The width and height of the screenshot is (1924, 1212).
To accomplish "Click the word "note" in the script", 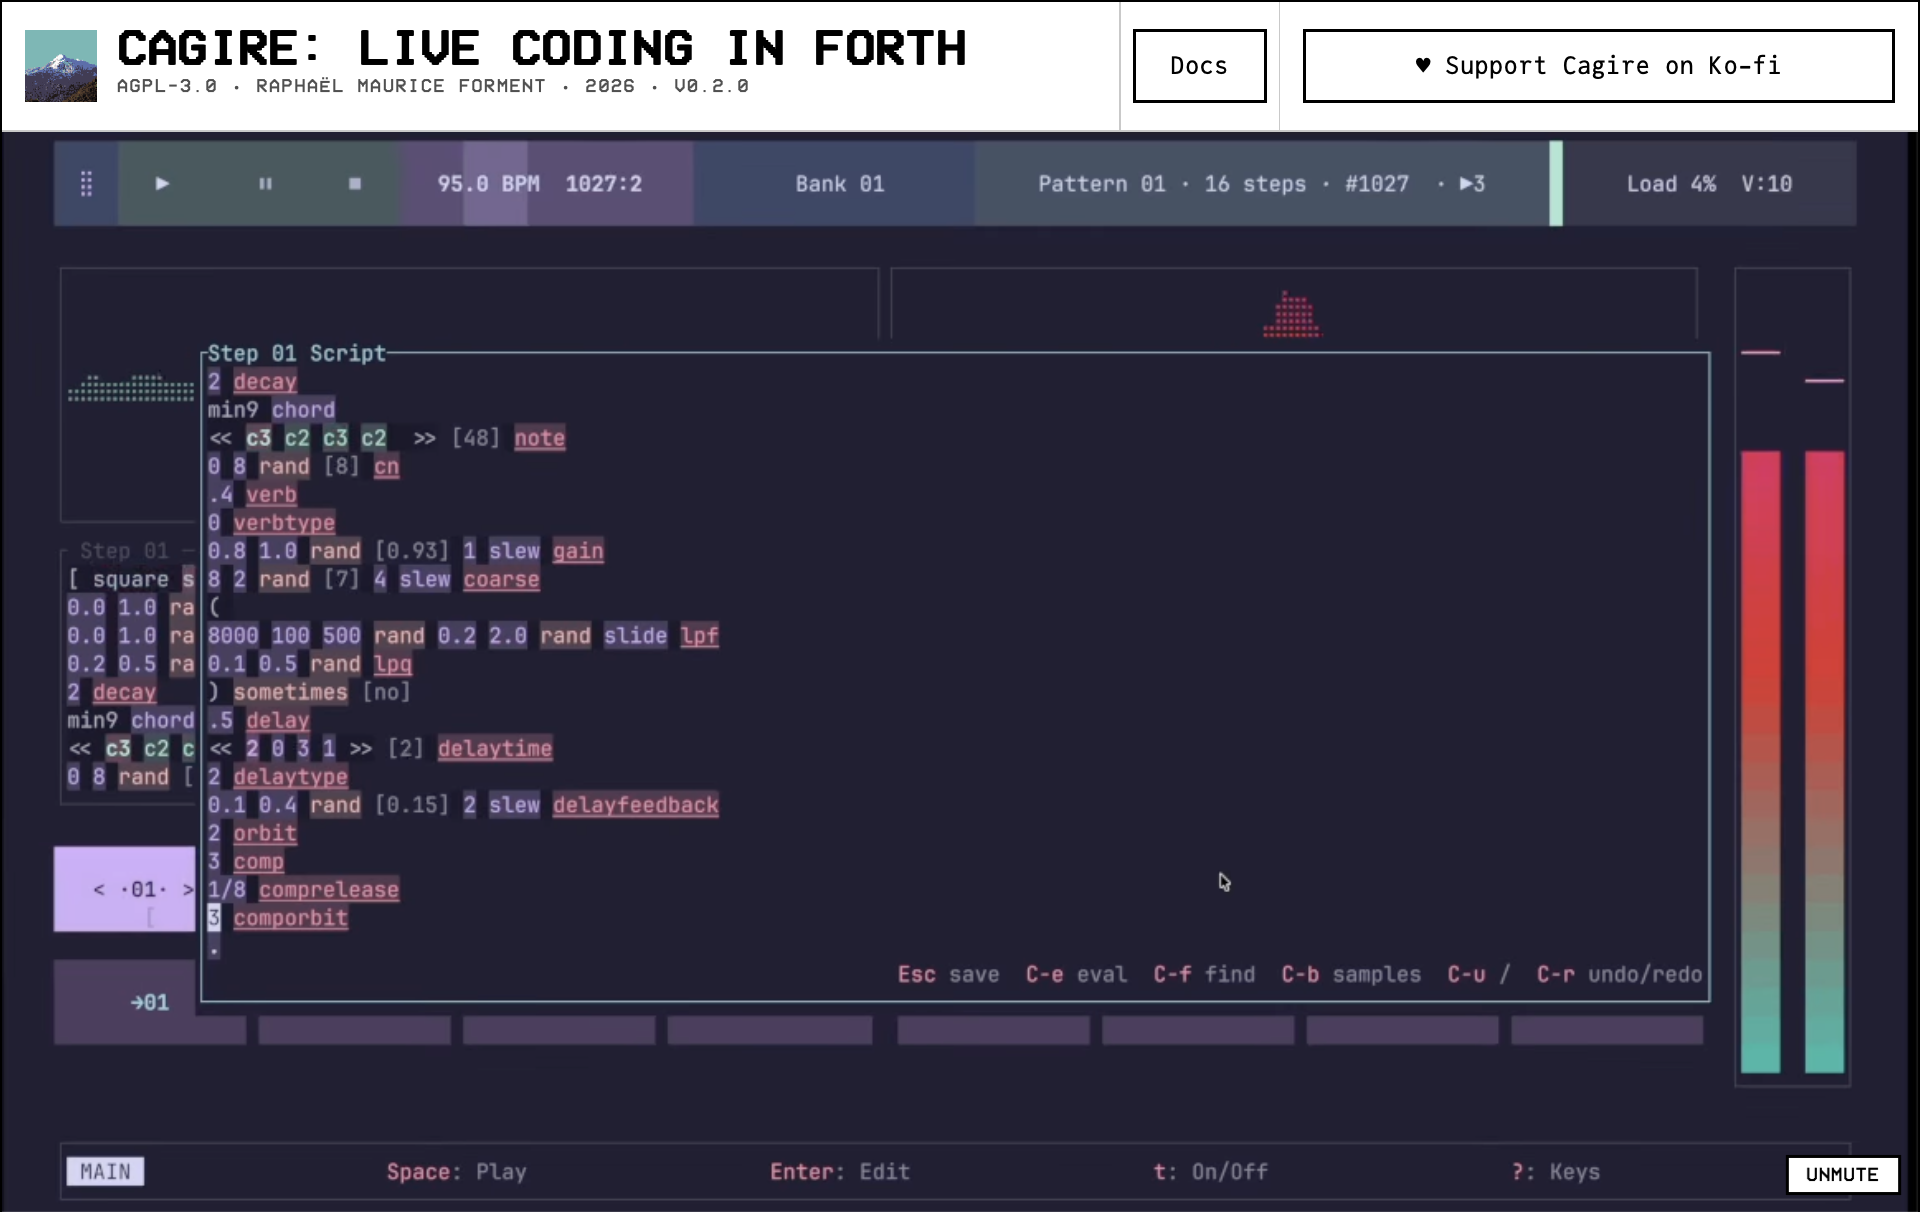I will pyautogui.click(x=541, y=438).
